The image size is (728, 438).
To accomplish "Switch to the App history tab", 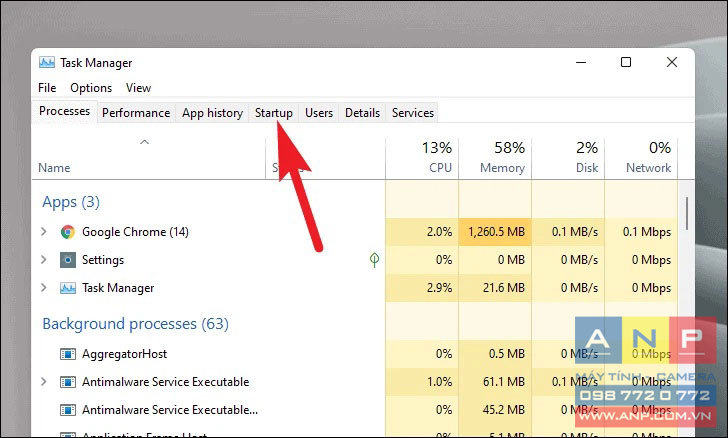I will pos(212,113).
